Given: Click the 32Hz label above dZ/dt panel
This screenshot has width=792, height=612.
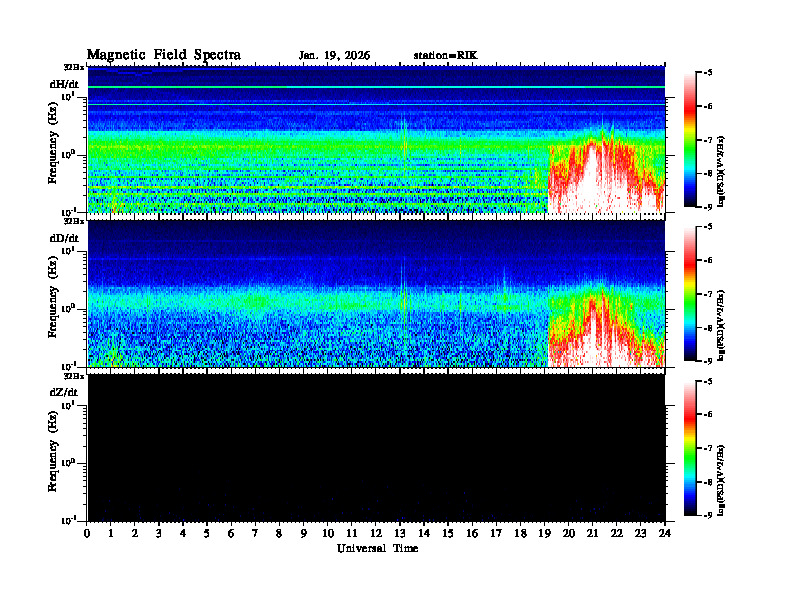Looking at the screenshot, I should pos(73,376).
